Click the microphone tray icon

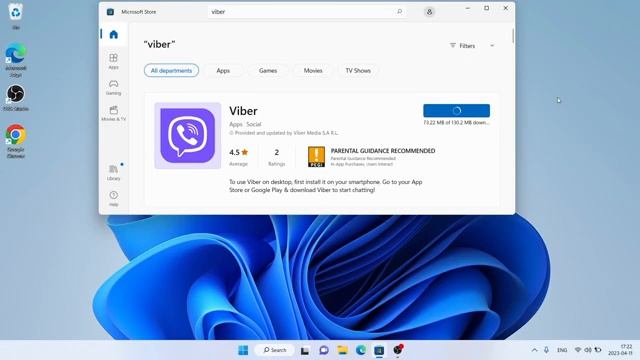point(546,350)
